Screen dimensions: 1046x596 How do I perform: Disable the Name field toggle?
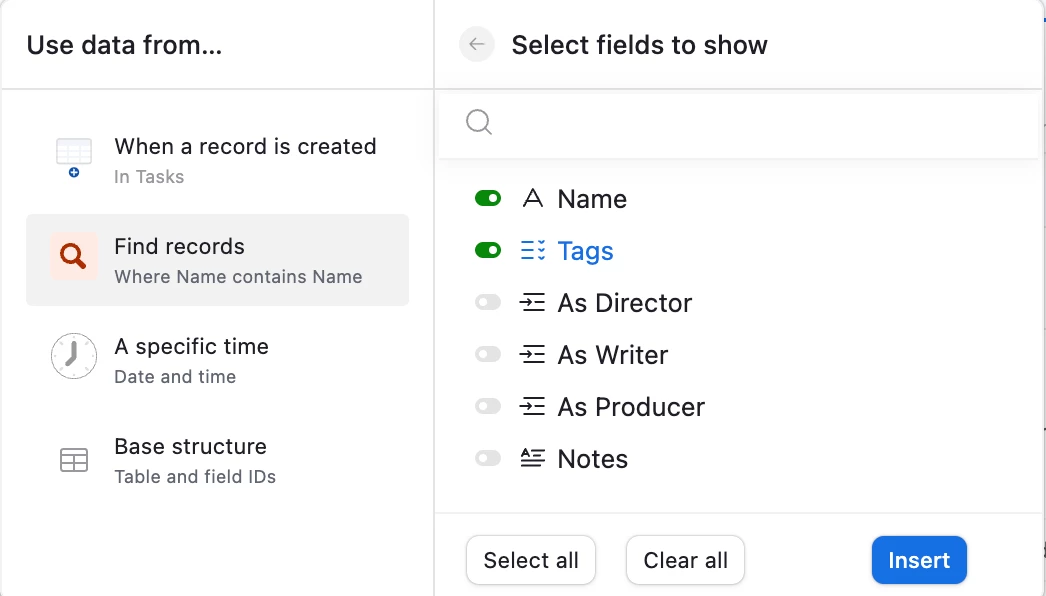click(488, 199)
